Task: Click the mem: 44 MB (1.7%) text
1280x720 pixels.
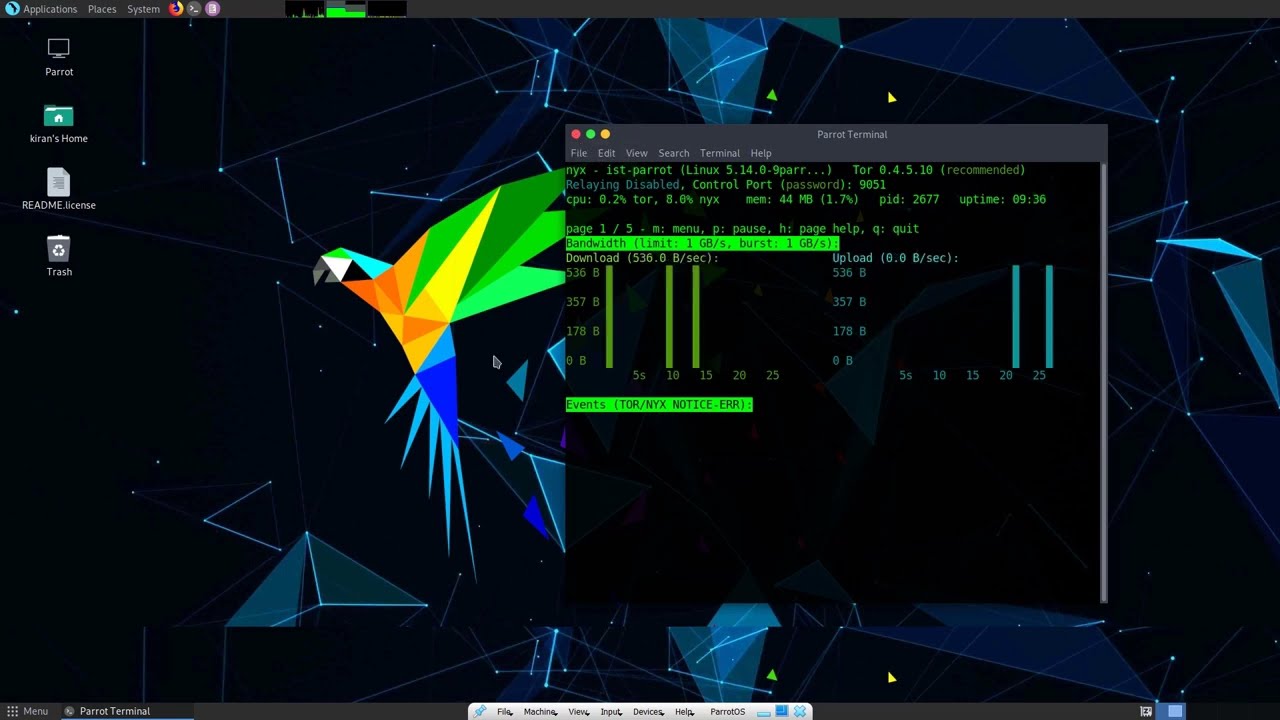Action: (x=802, y=200)
